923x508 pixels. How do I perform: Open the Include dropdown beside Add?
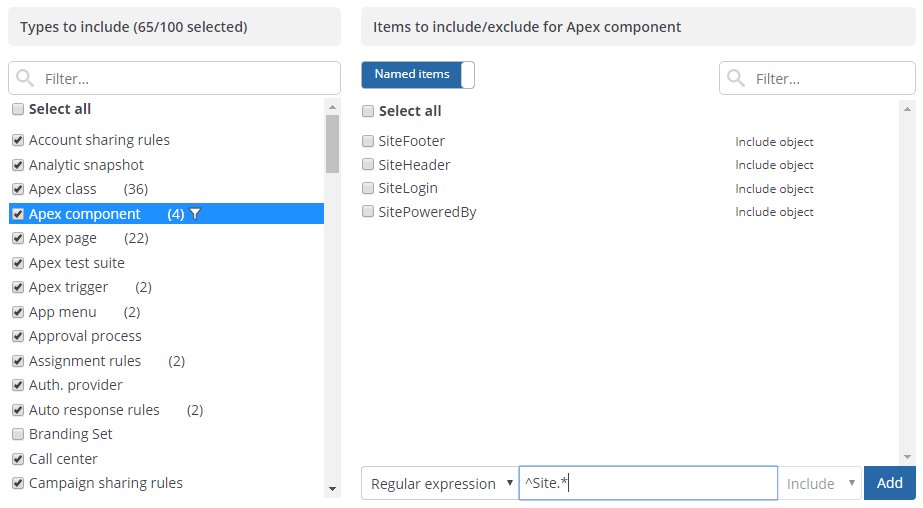point(820,484)
